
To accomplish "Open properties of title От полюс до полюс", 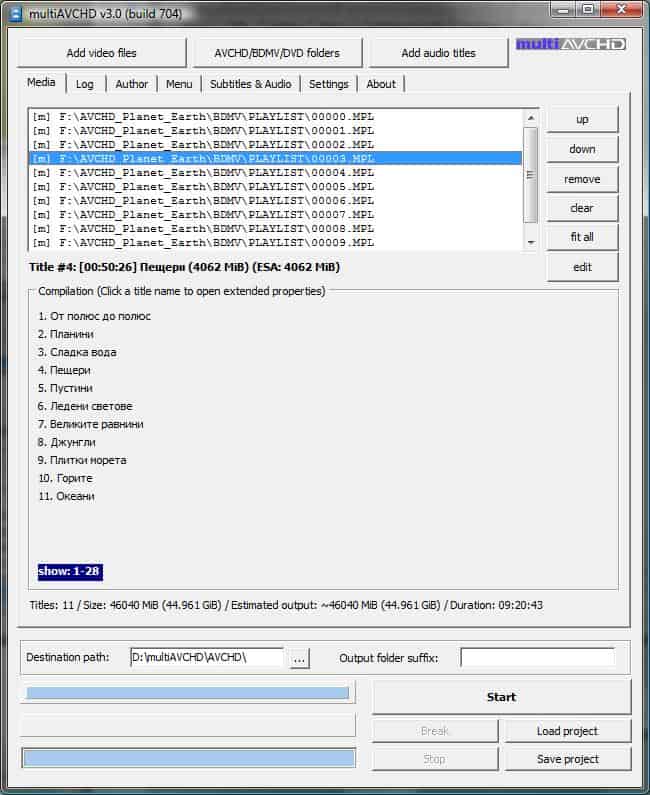I will [94, 316].
